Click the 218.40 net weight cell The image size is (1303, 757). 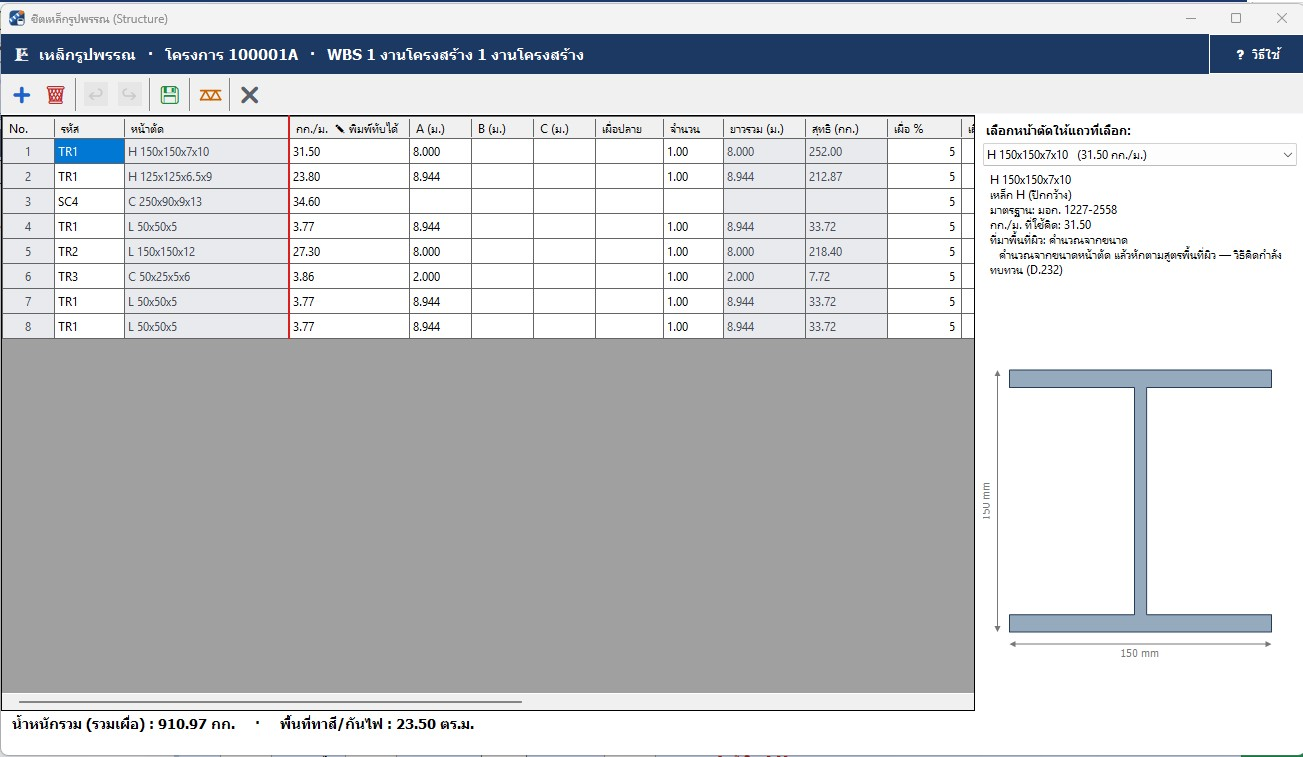pos(846,252)
